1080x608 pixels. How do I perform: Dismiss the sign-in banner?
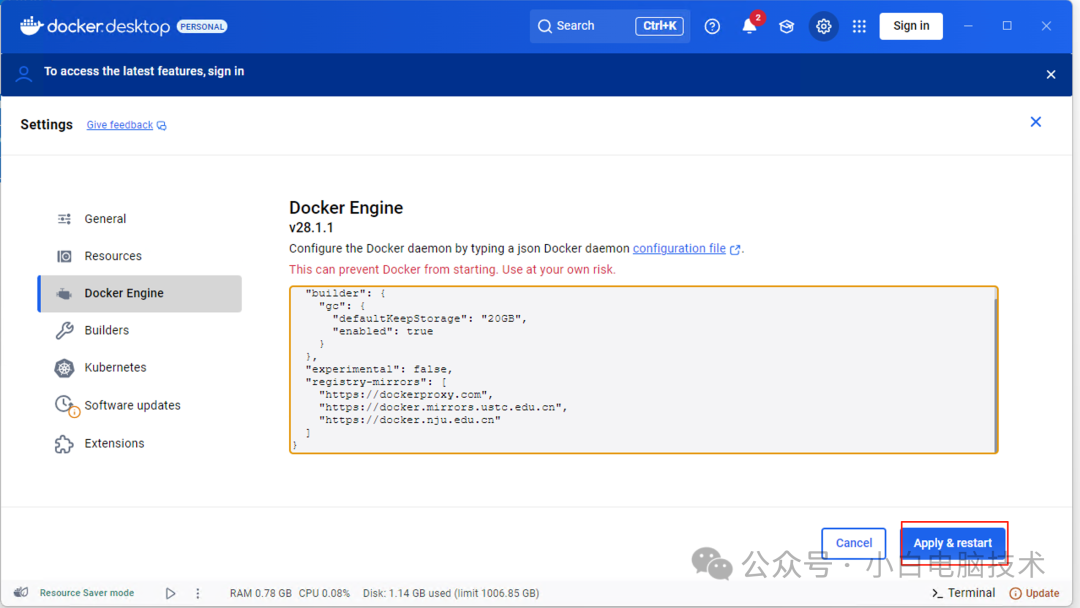click(1050, 74)
